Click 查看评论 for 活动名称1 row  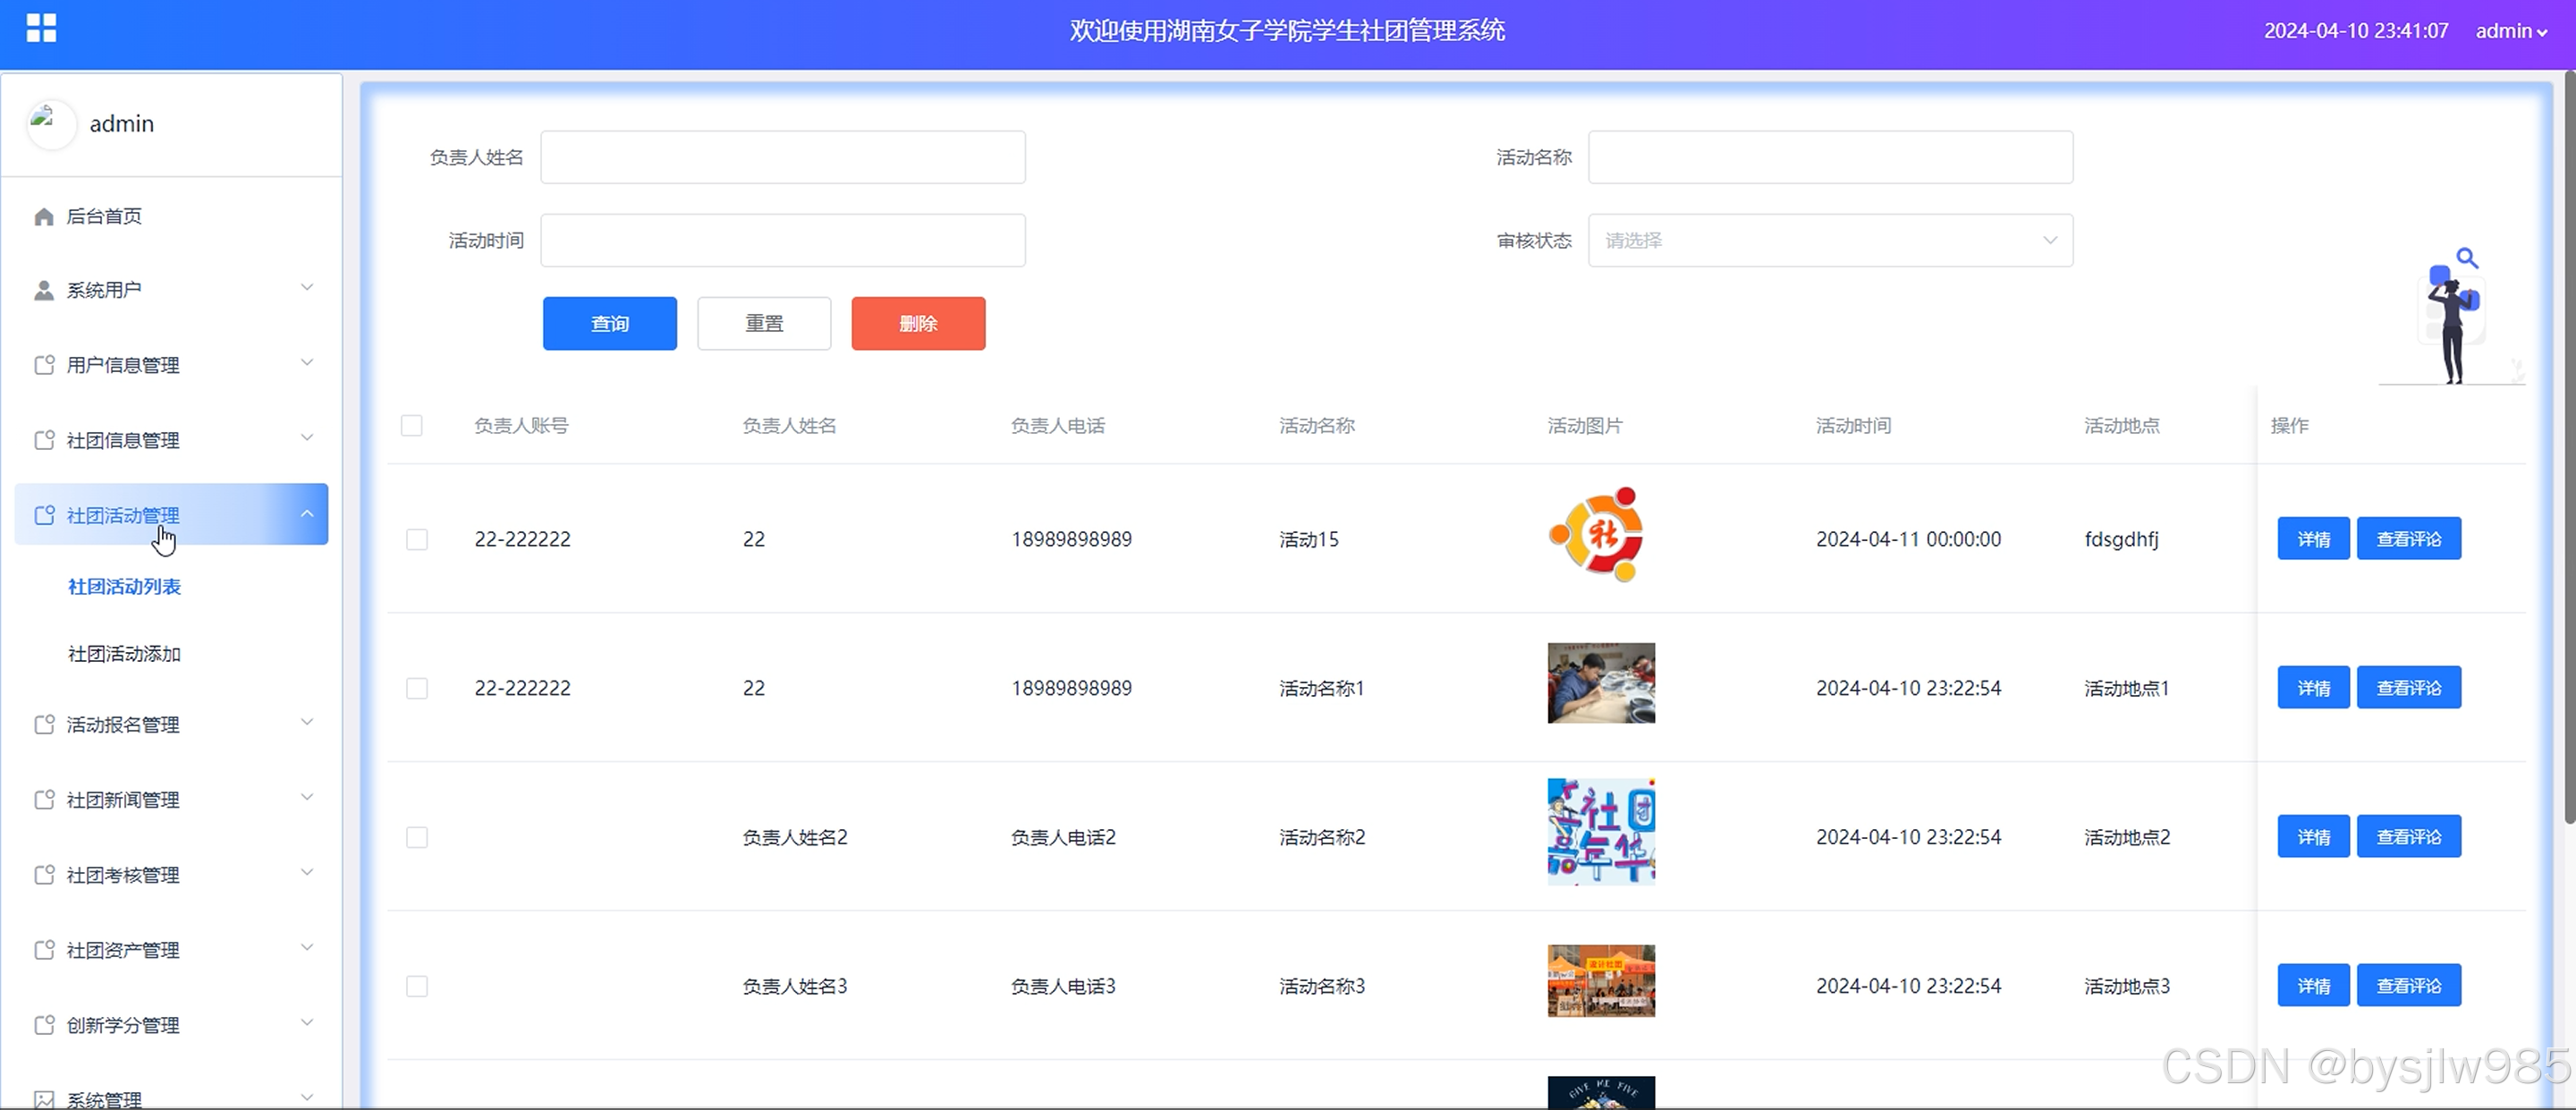[2408, 688]
